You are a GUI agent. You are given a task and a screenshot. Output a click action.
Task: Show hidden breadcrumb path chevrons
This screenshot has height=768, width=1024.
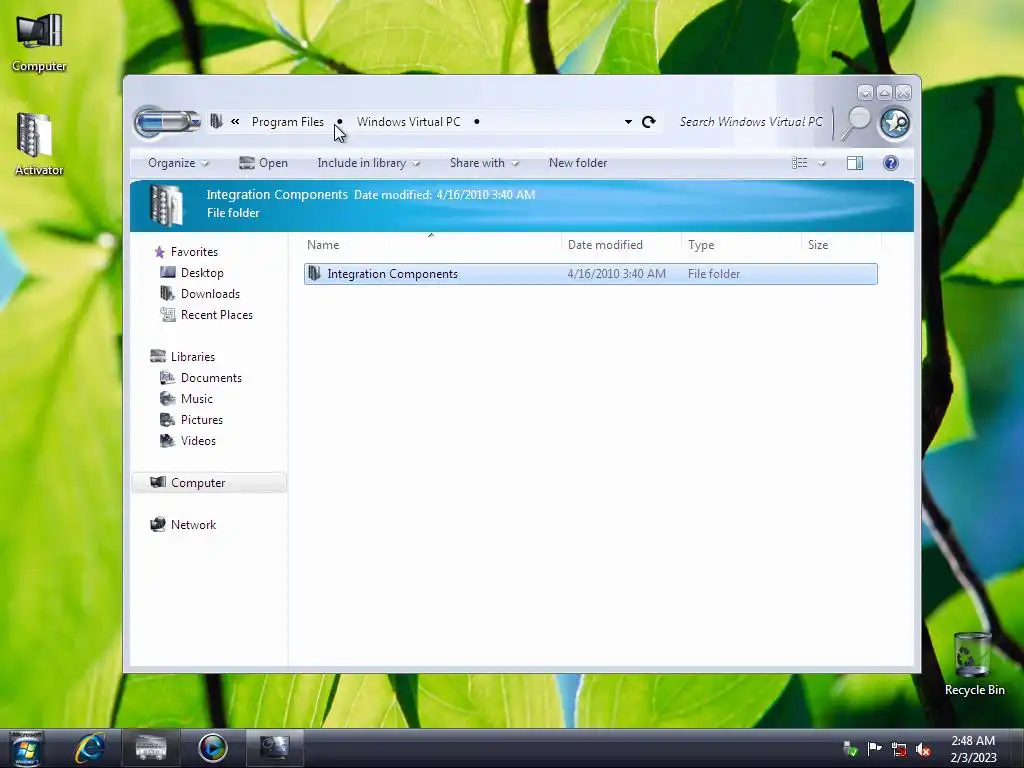click(x=235, y=121)
